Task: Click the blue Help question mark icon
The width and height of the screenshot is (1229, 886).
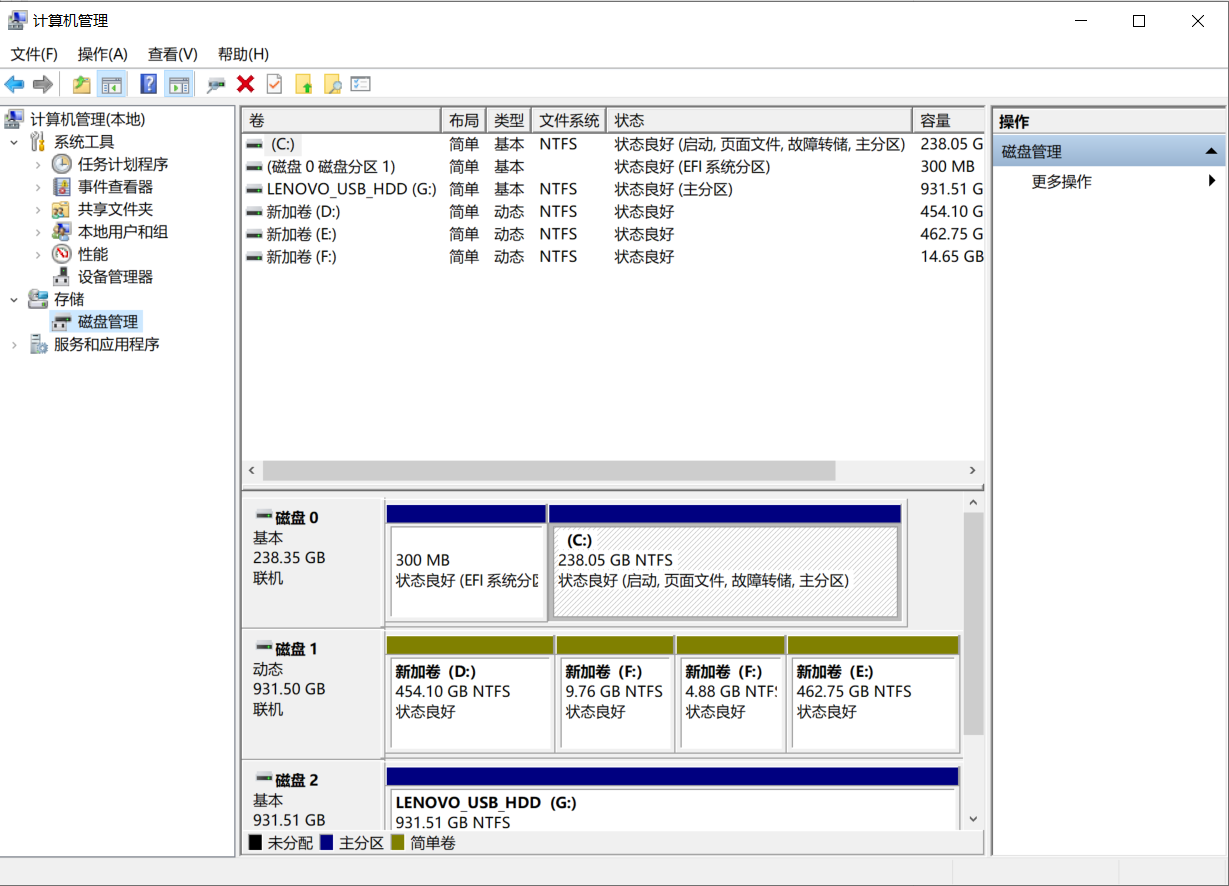Action: click(148, 85)
